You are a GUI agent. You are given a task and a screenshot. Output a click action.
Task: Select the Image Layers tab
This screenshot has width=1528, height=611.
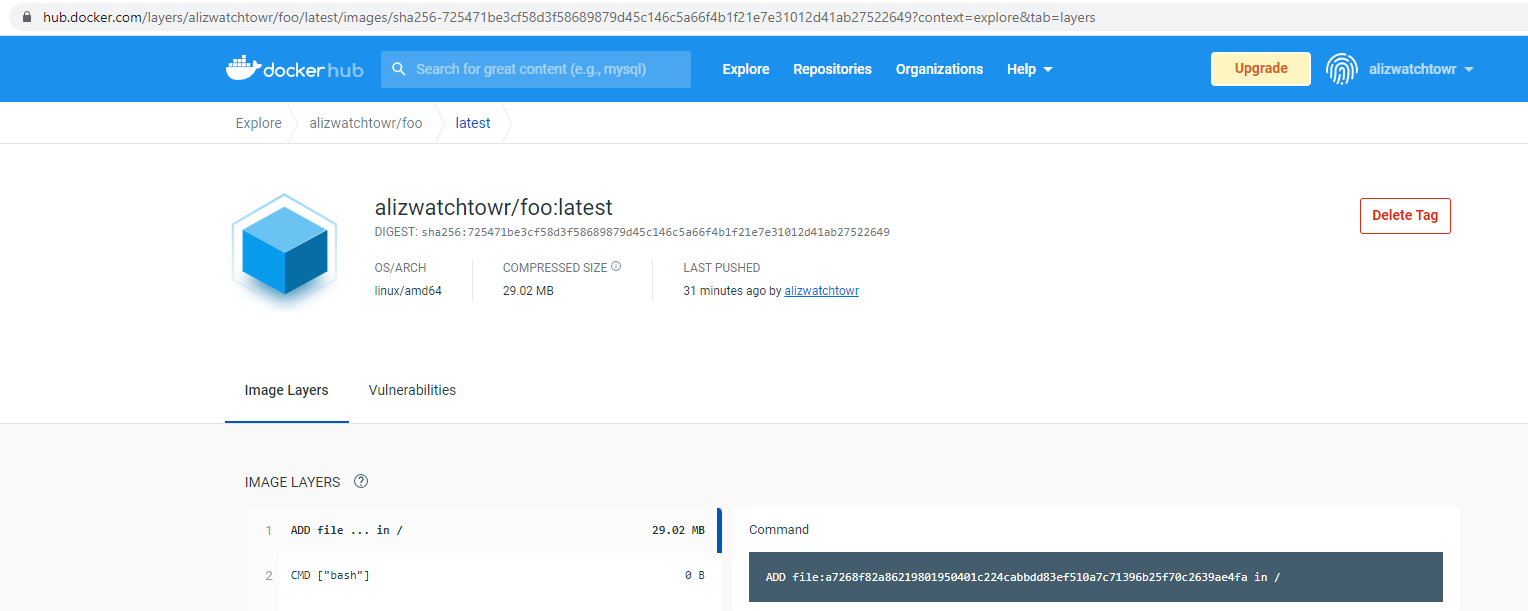[x=287, y=390]
